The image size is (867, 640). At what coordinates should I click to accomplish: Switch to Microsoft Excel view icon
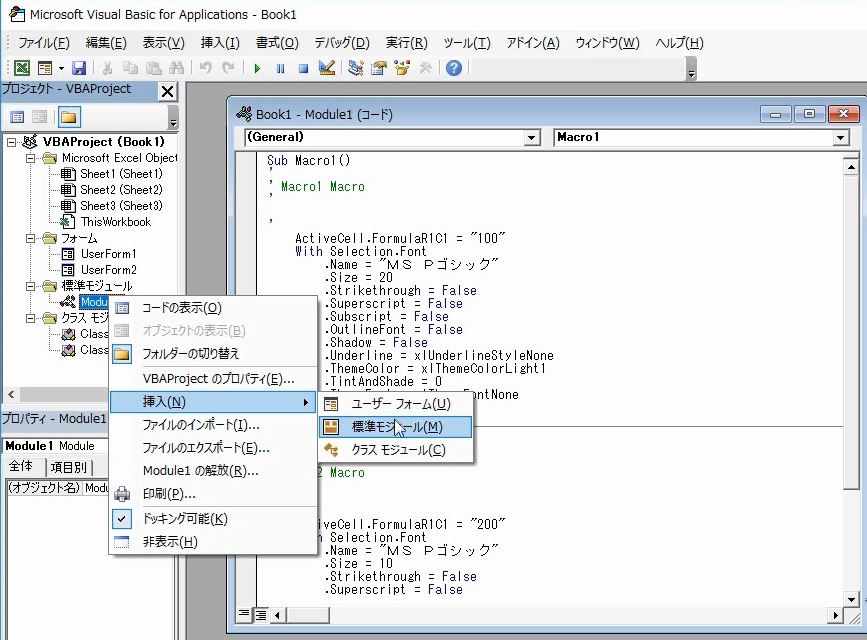point(22,68)
